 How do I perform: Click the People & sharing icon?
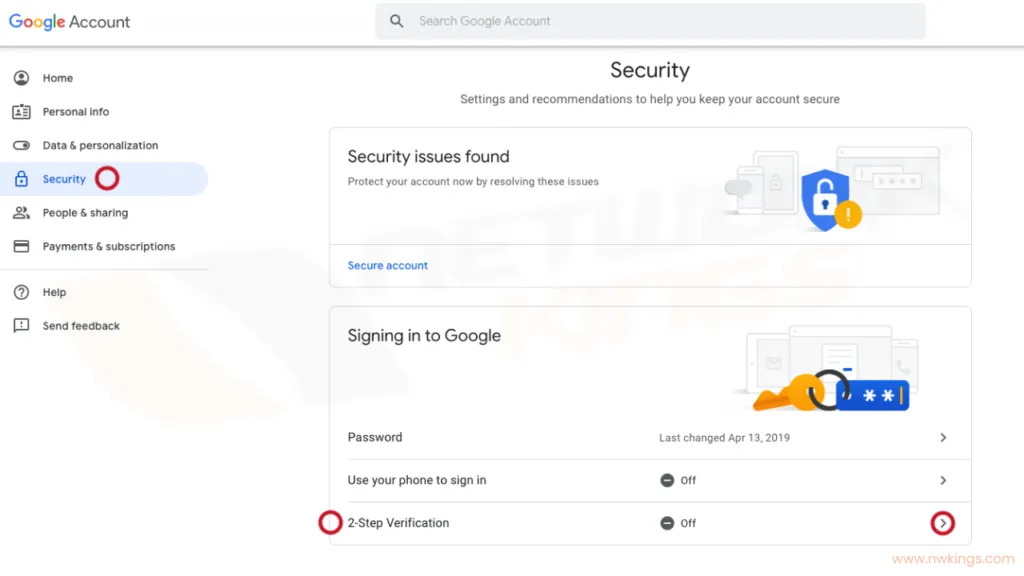(21, 213)
